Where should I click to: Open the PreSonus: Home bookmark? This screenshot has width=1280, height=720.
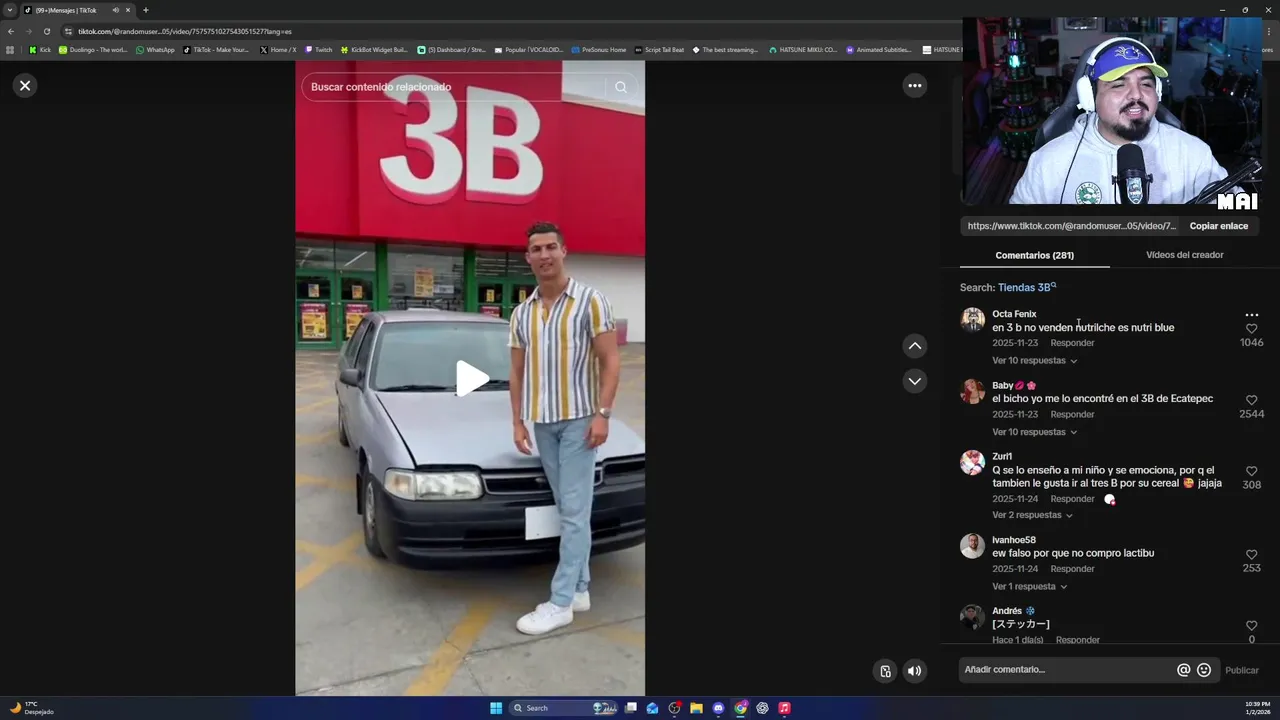point(598,49)
